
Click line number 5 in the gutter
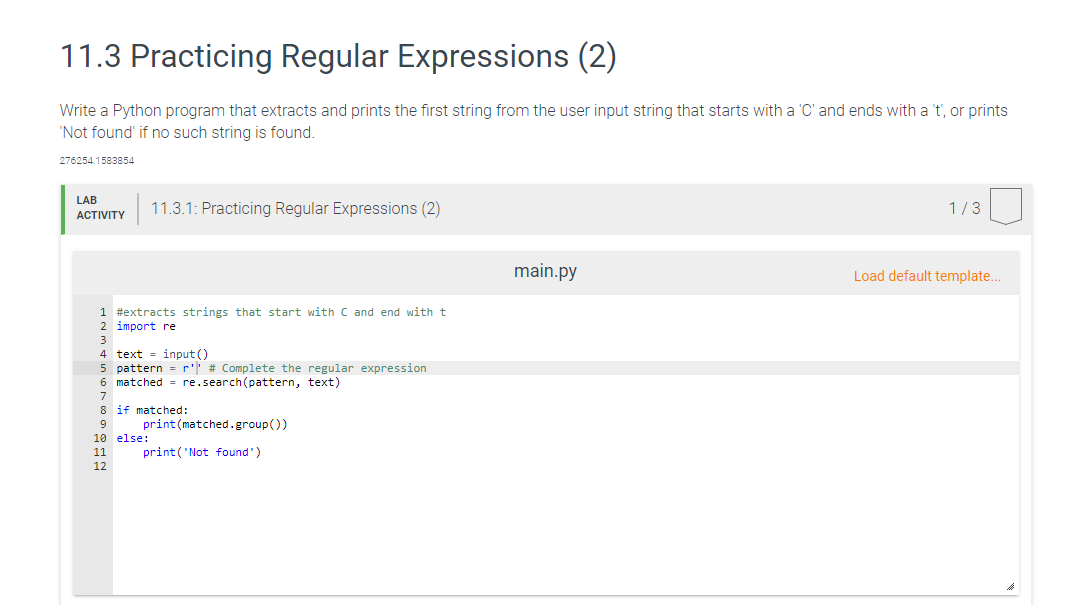tap(103, 368)
